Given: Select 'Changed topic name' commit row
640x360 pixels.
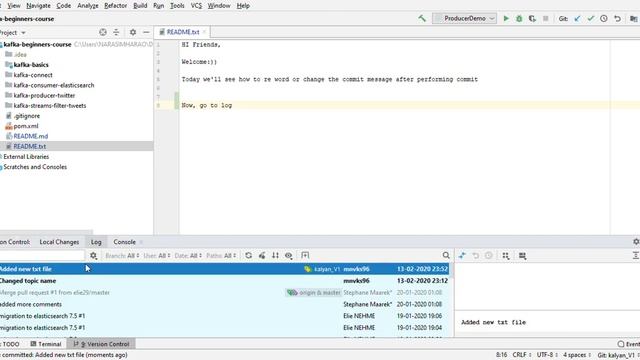Looking at the screenshot, I should [x=224, y=281].
